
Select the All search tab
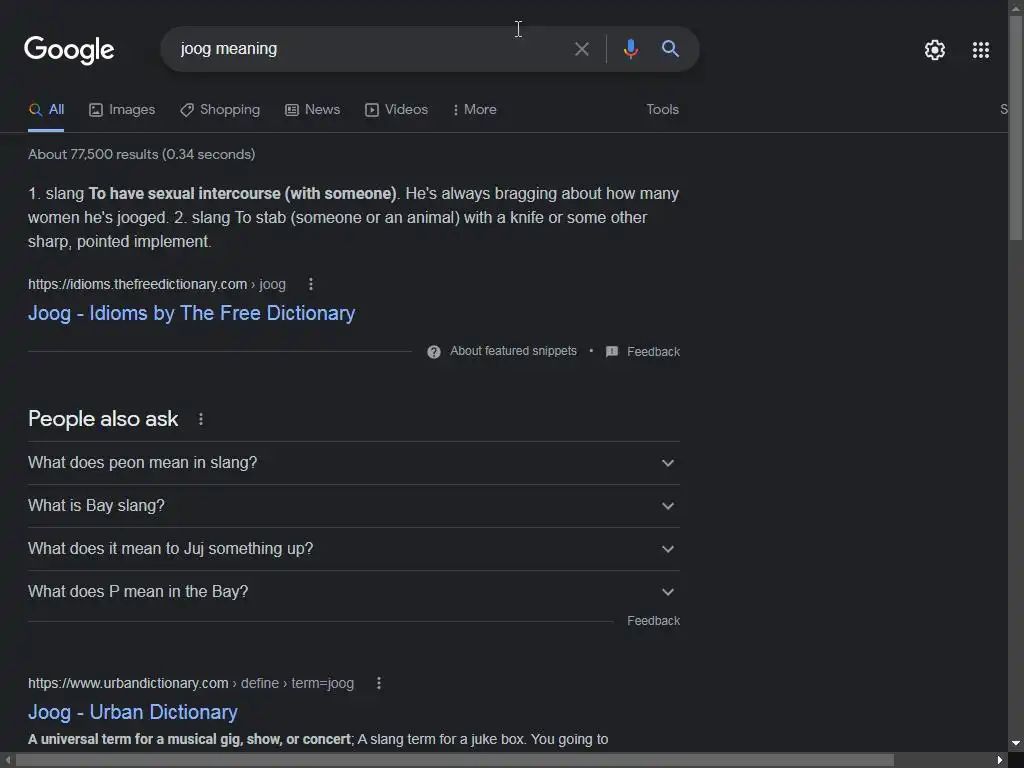click(x=46, y=110)
